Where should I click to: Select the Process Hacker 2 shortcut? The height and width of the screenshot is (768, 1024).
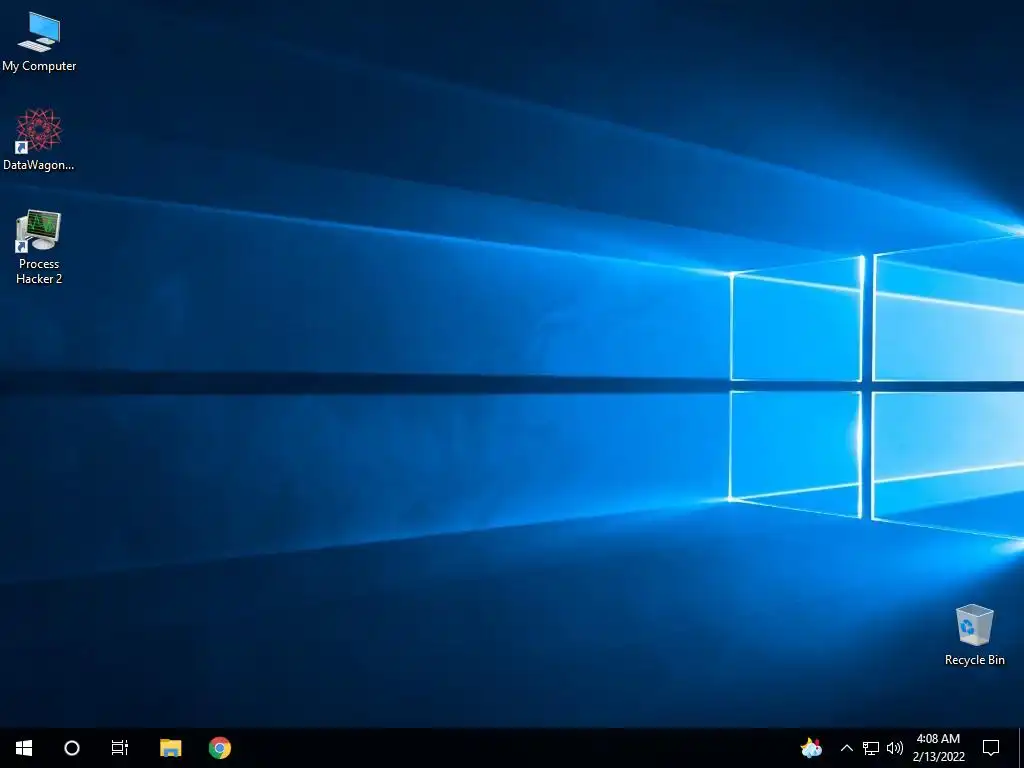pos(39,247)
